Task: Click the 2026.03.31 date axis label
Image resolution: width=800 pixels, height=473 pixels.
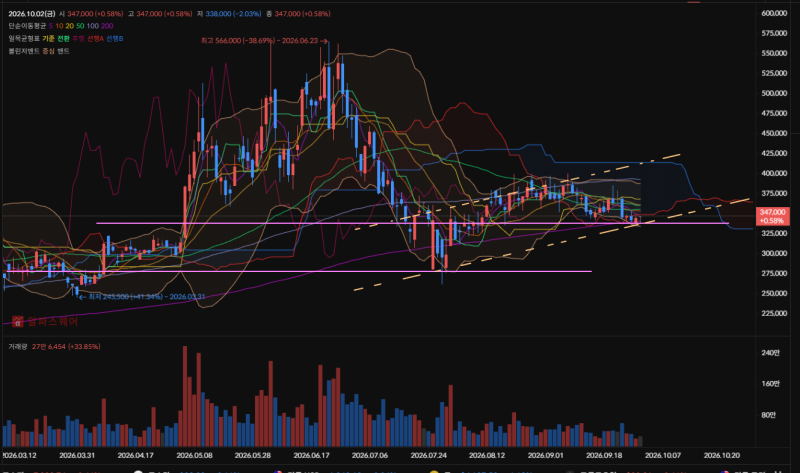Action: click(77, 455)
